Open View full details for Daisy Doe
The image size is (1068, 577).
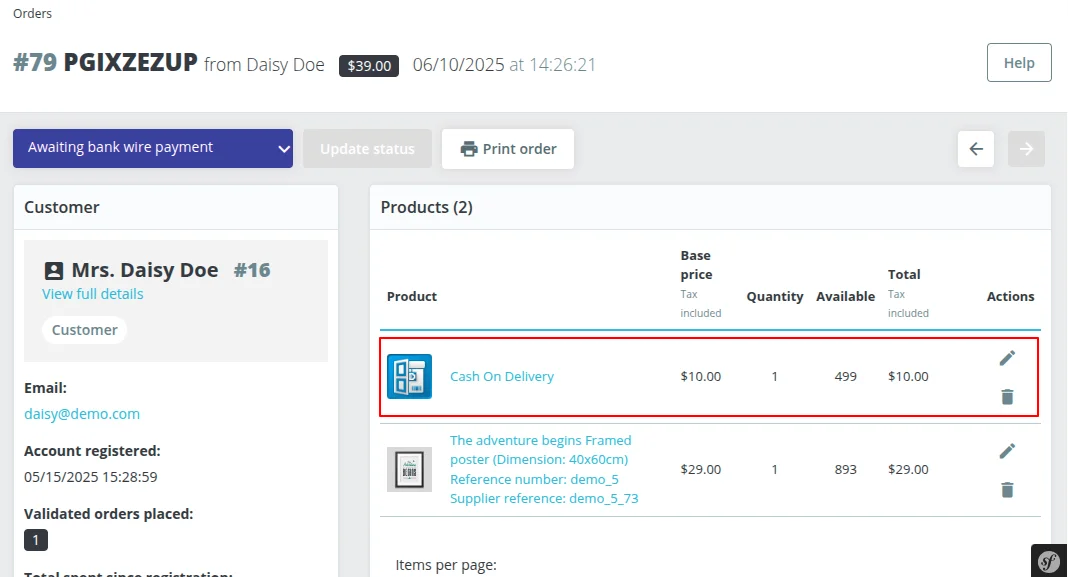click(x=92, y=293)
